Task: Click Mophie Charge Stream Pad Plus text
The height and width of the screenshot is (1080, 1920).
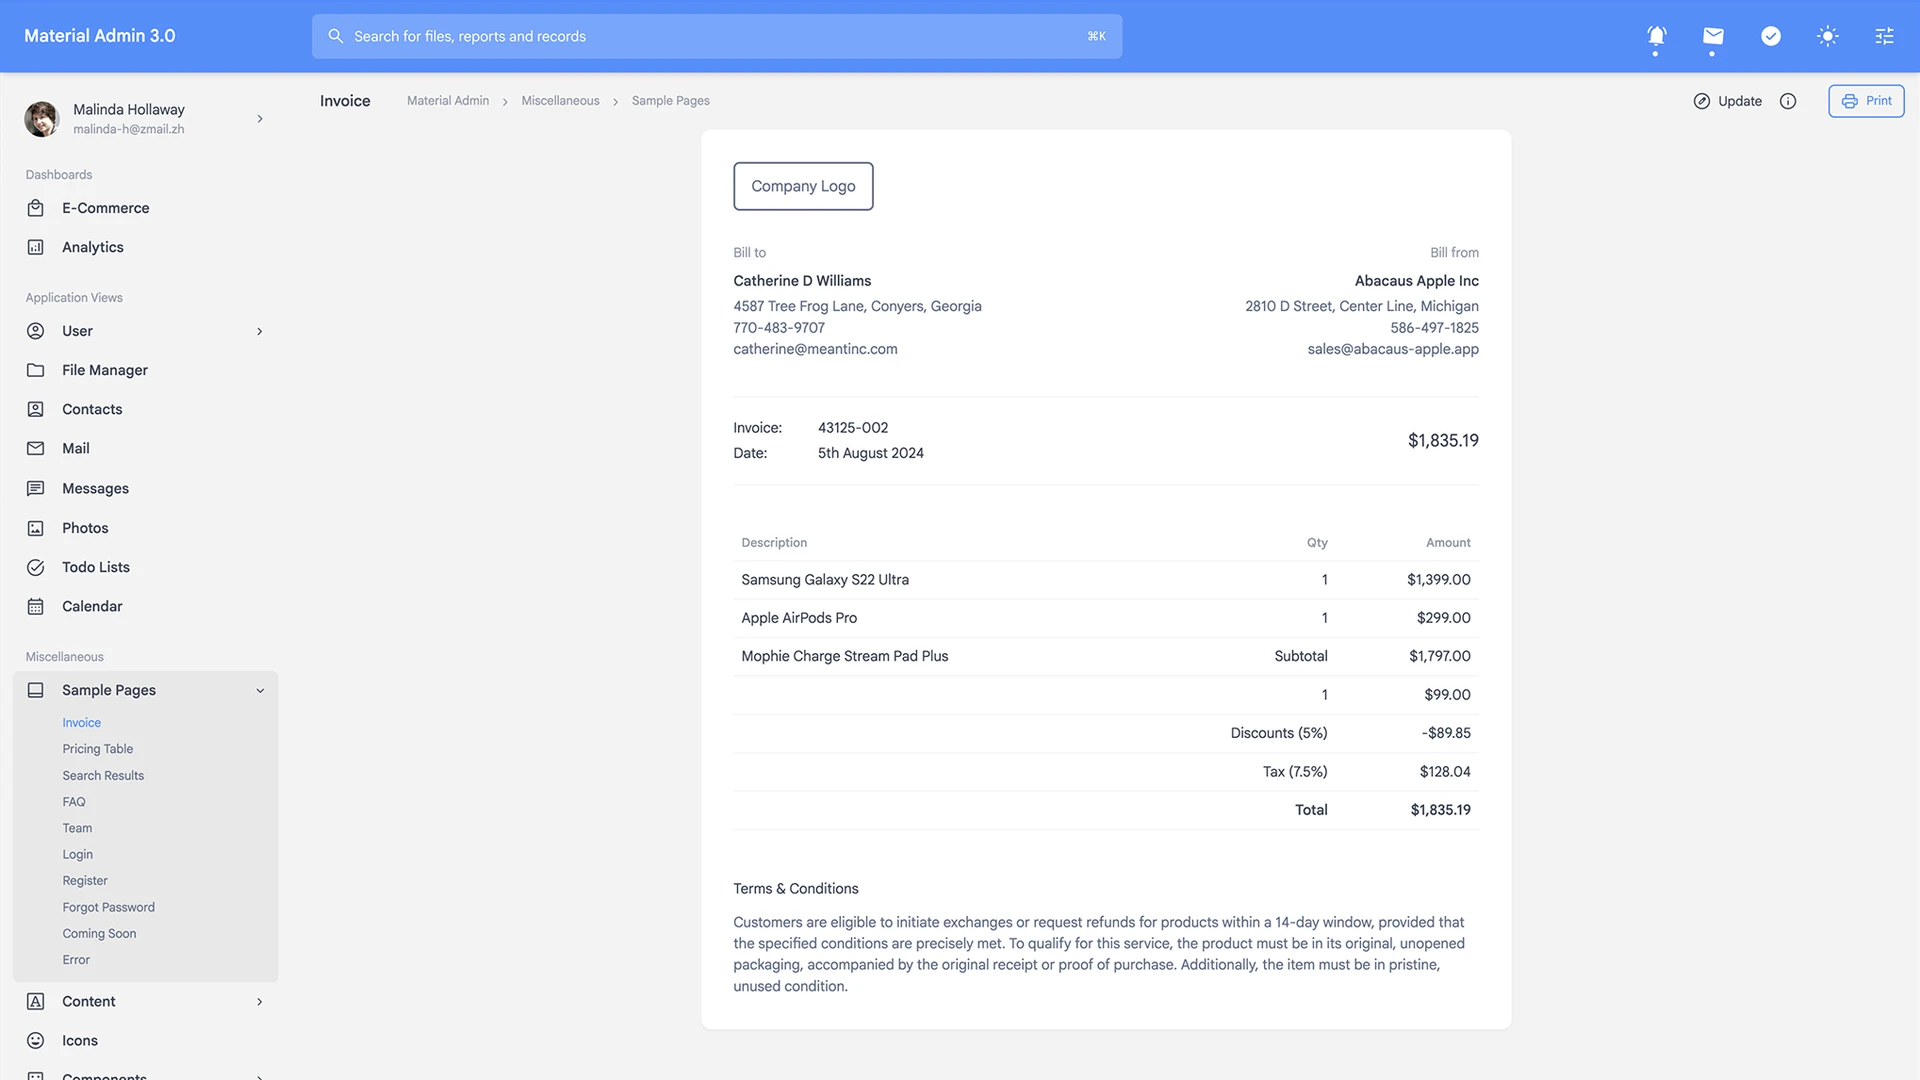Action: pos(845,656)
